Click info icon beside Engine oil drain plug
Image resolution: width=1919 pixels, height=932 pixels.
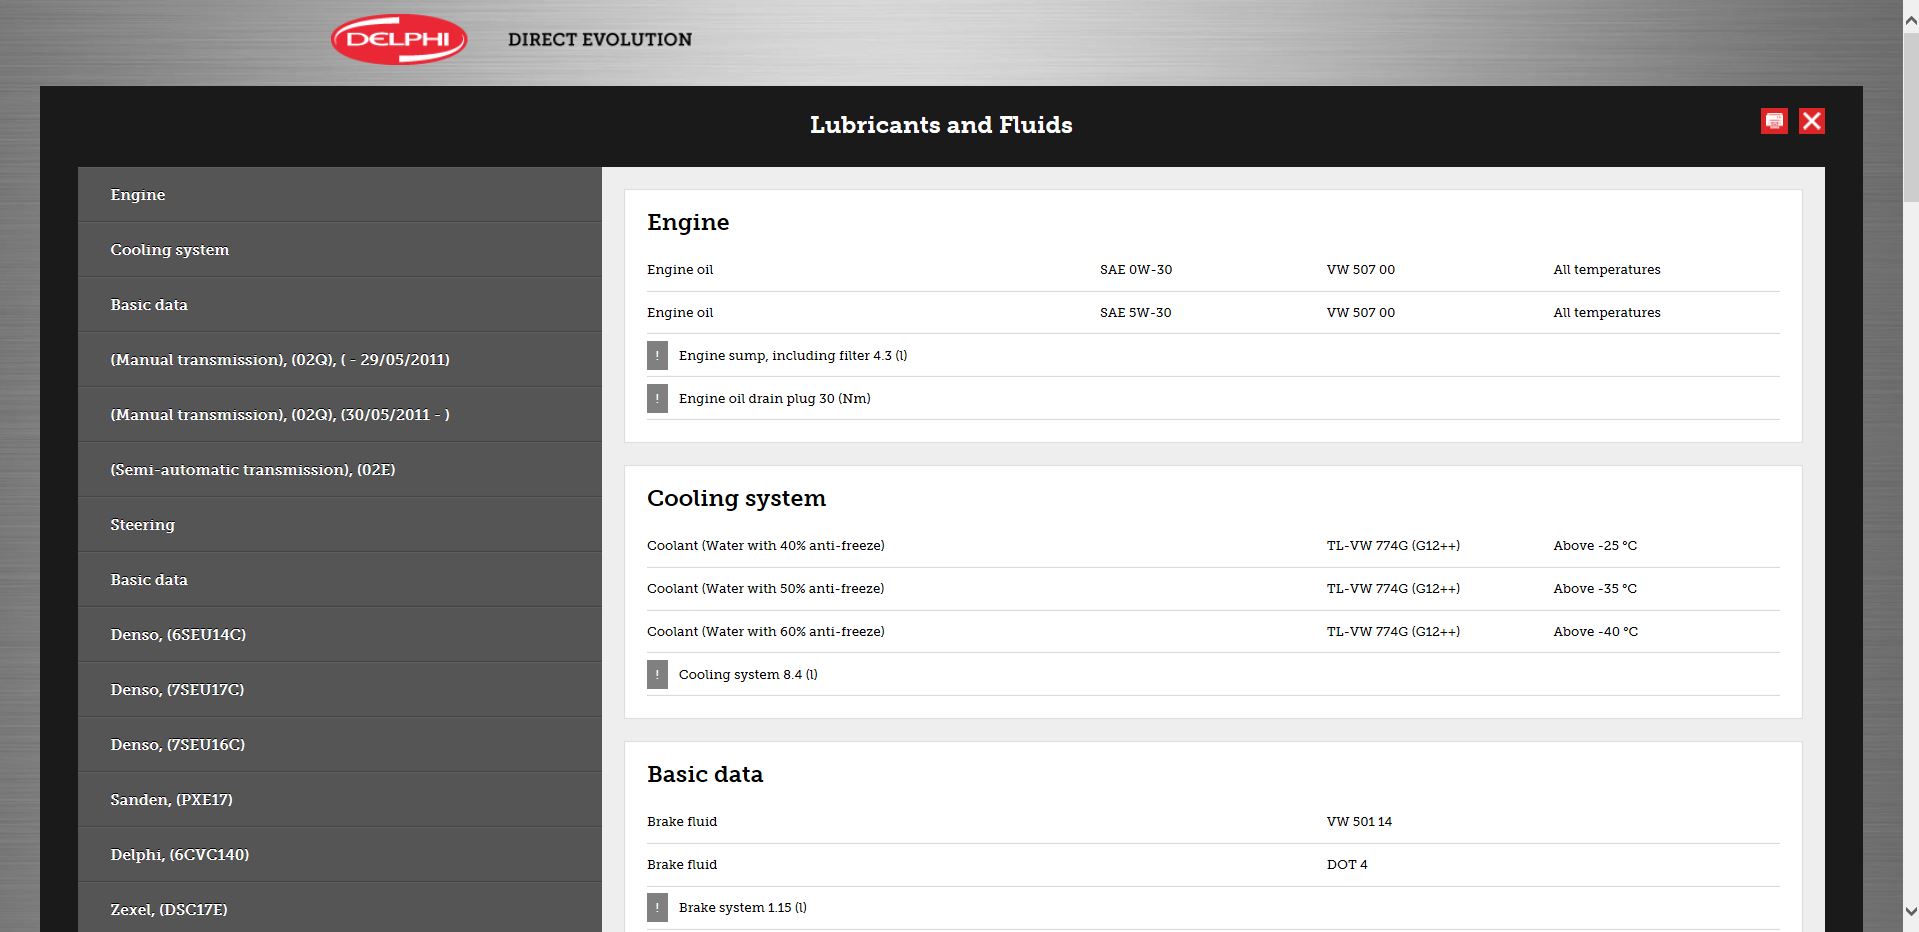point(657,398)
